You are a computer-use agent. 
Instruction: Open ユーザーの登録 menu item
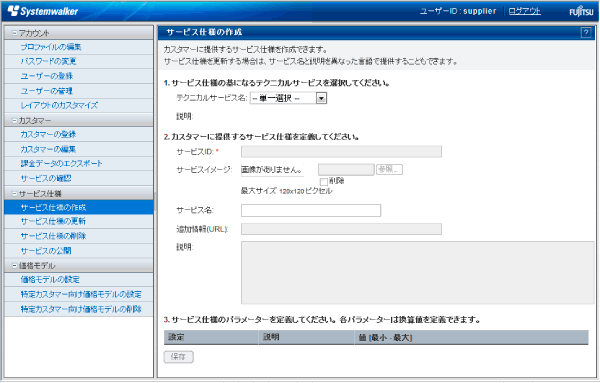pyautogui.click(x=79, y=76)
